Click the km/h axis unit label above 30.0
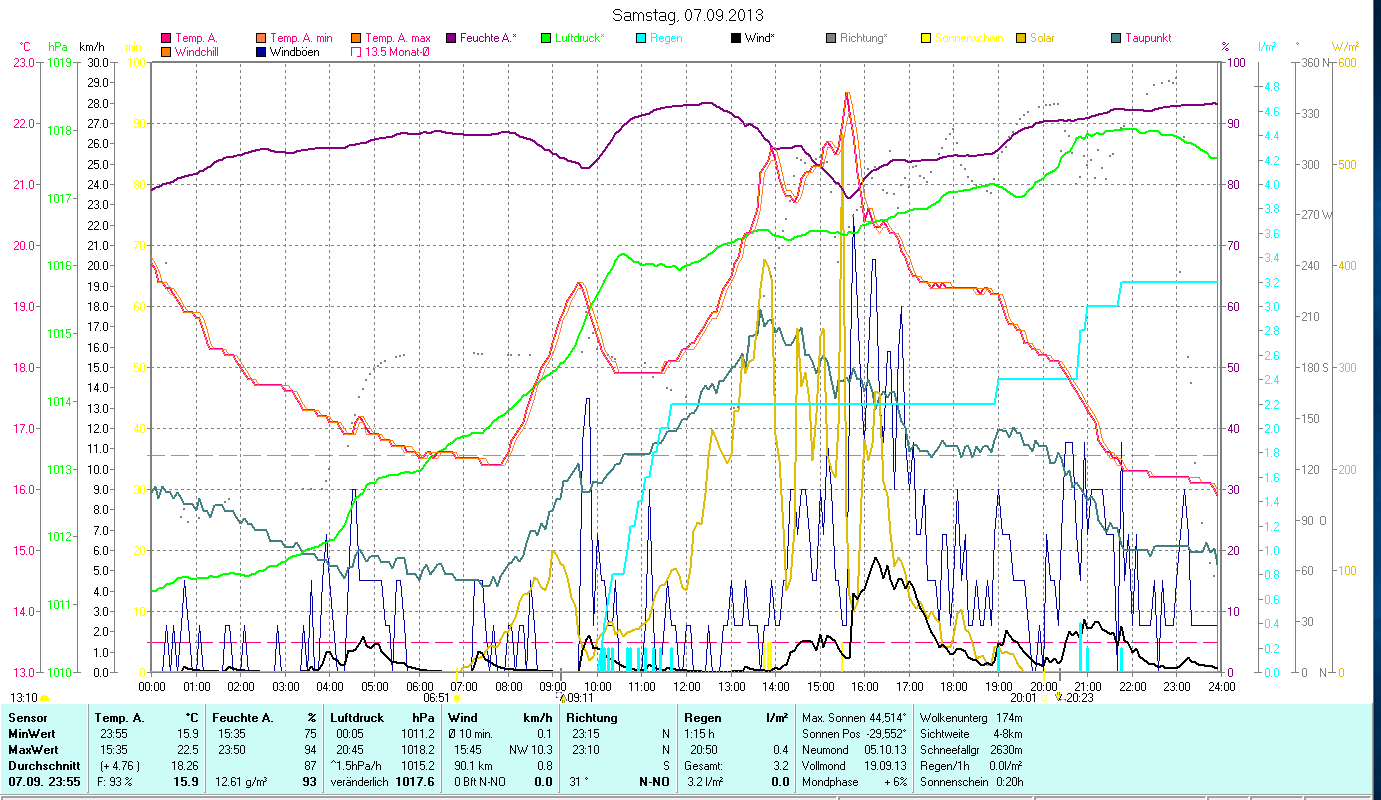 [x=91, y=47]
